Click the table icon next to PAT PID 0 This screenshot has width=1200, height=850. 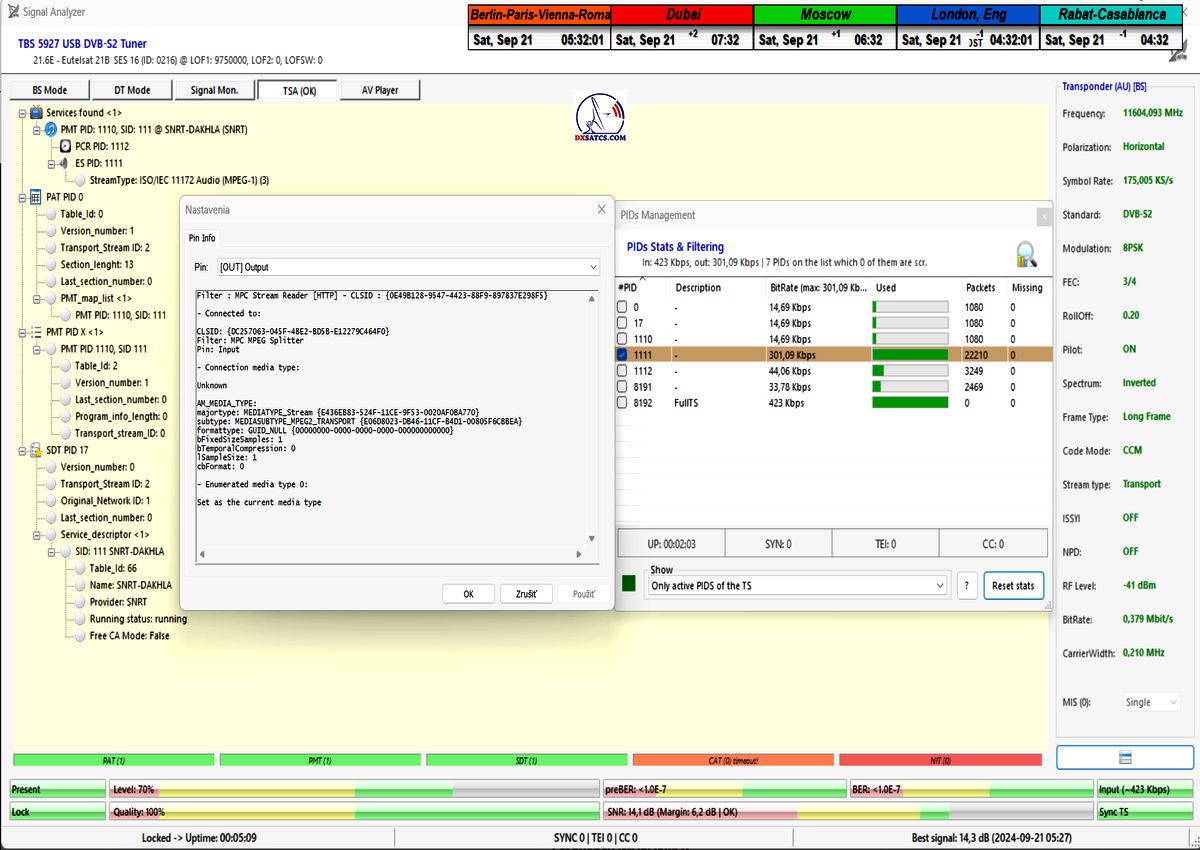[x=37, y=197]
